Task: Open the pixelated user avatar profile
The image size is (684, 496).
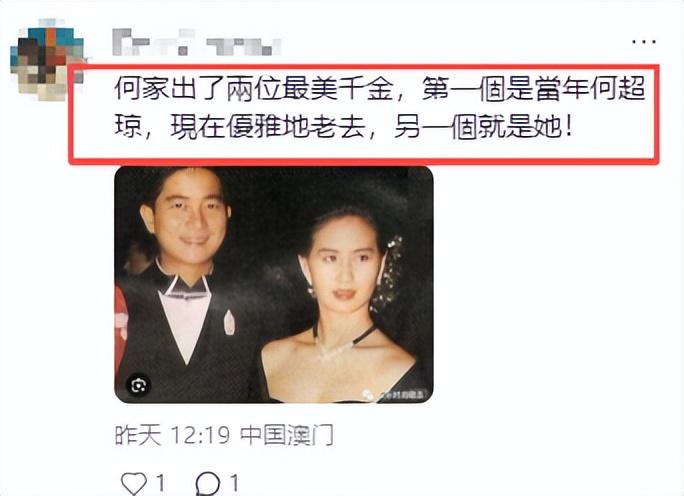Action: pyautogui.click(x=47, y=60)
